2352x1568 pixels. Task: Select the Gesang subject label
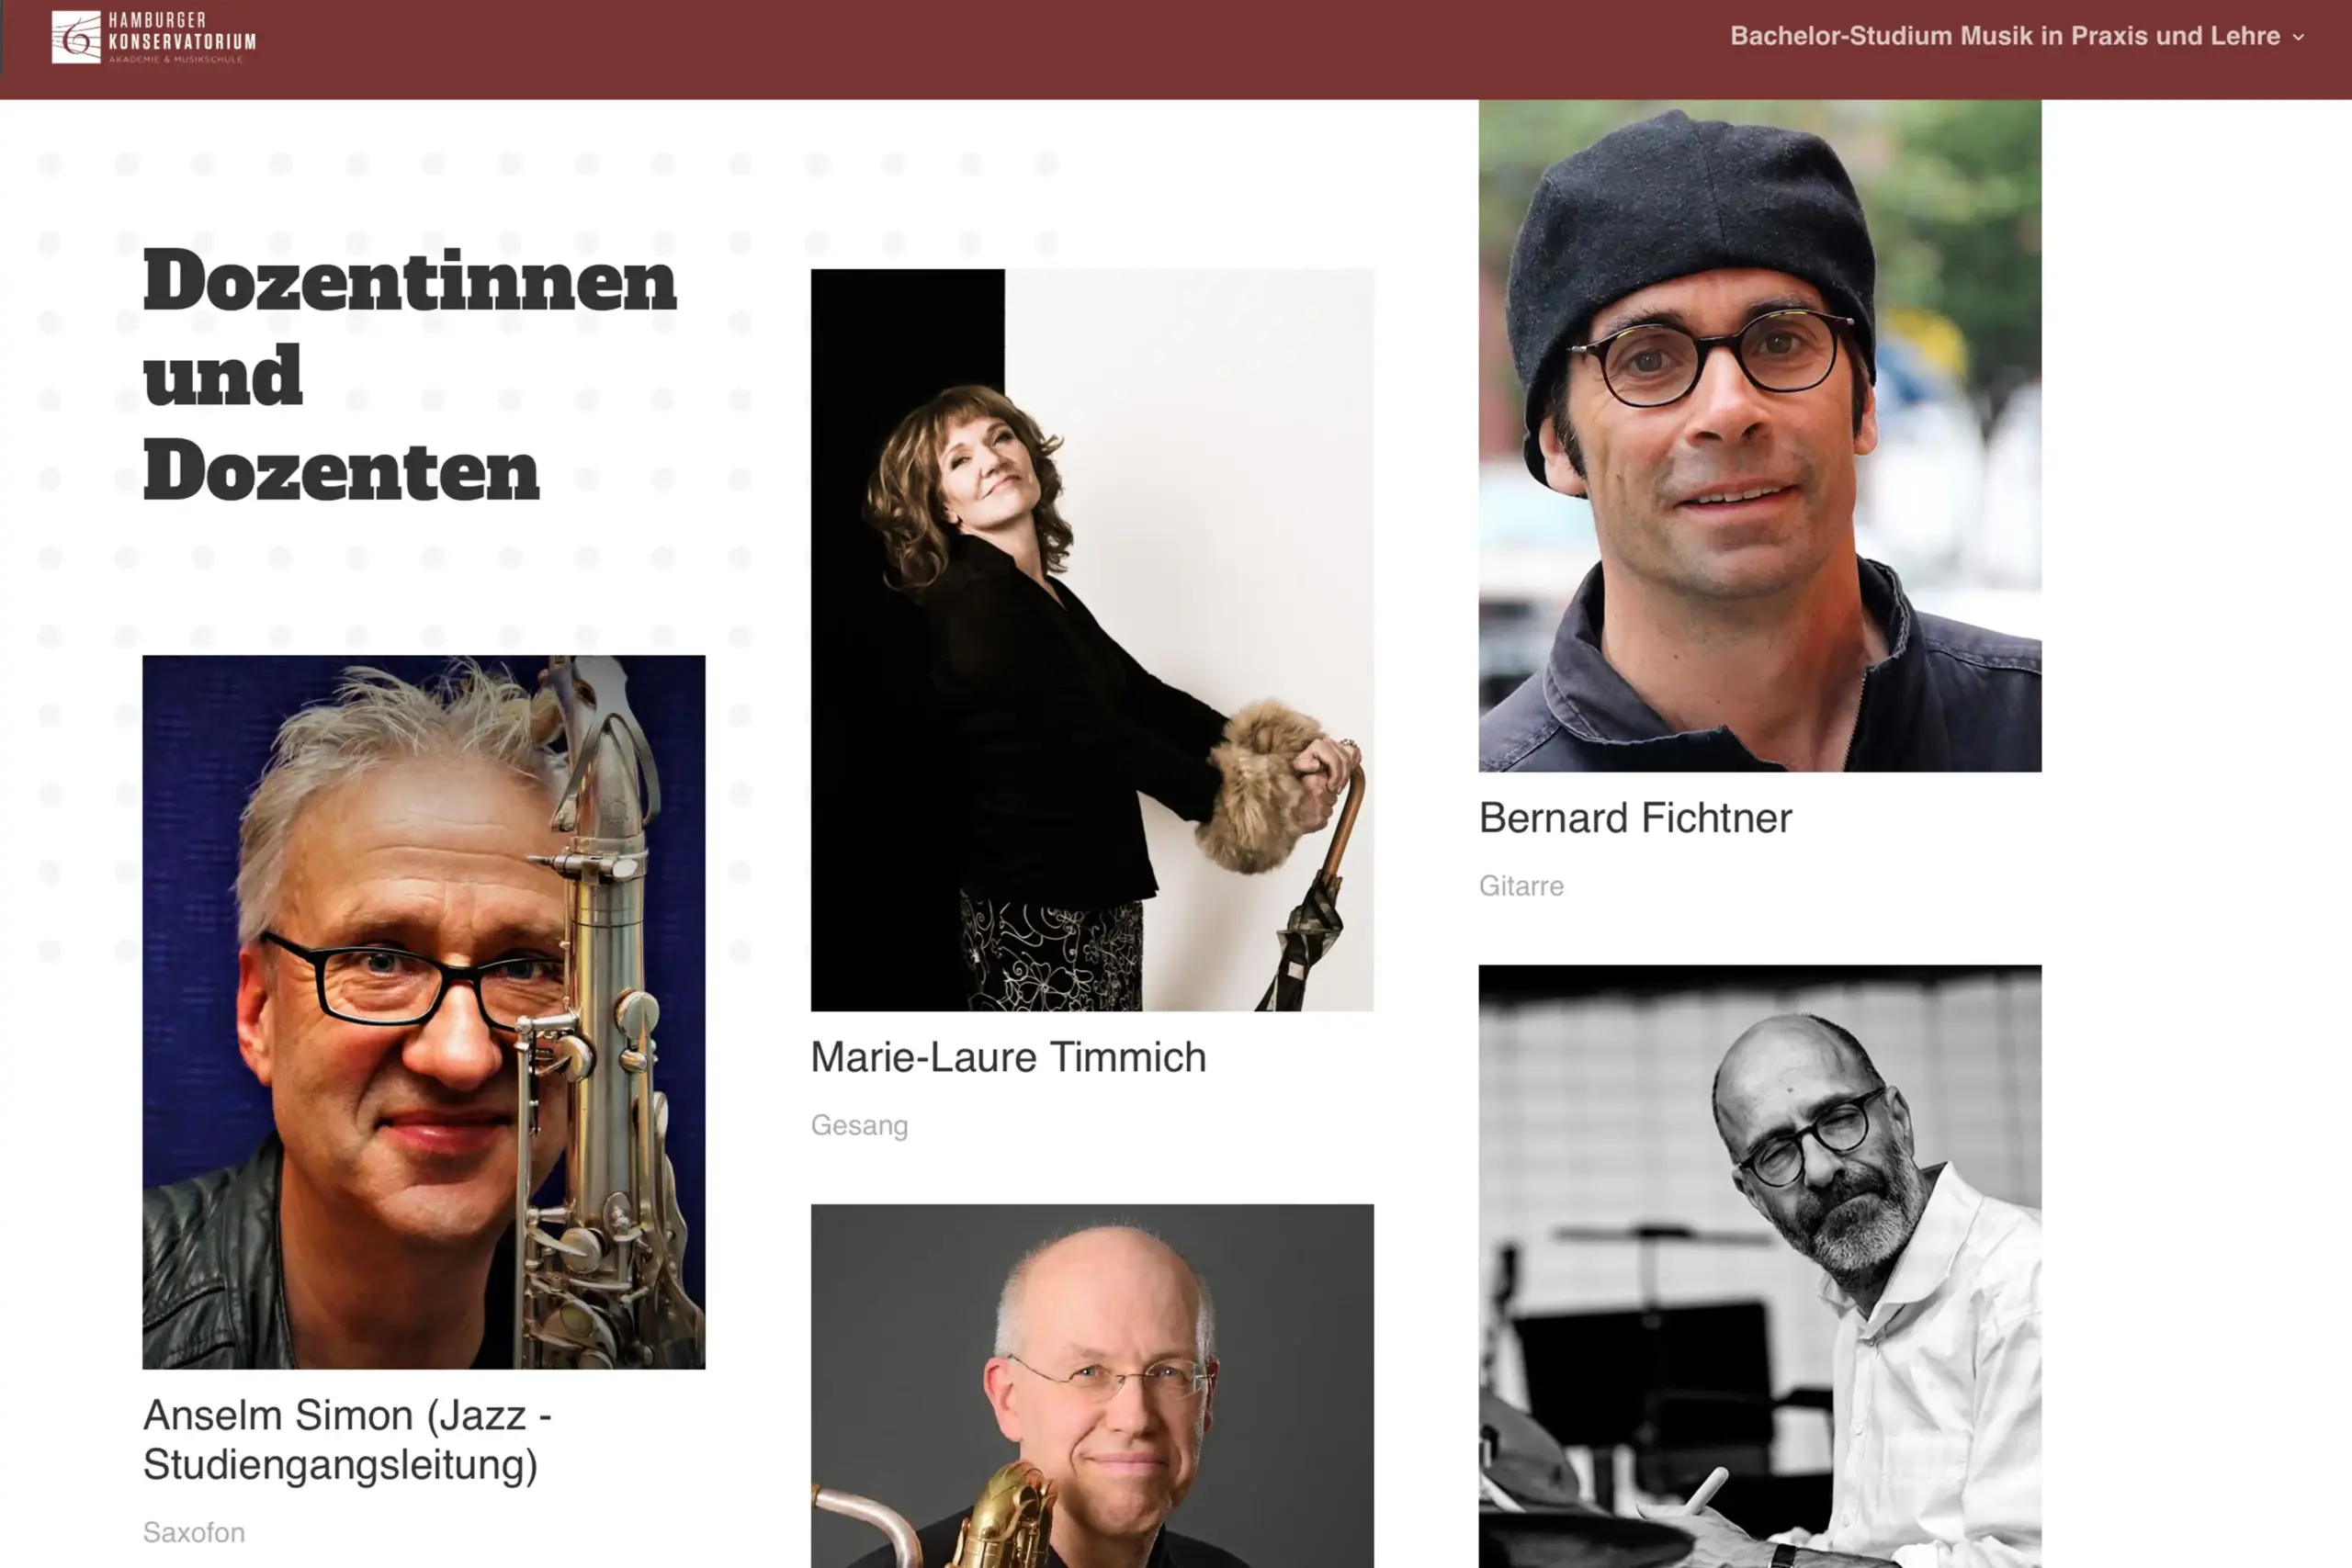pyautogui.click(x=859, y=1125)
